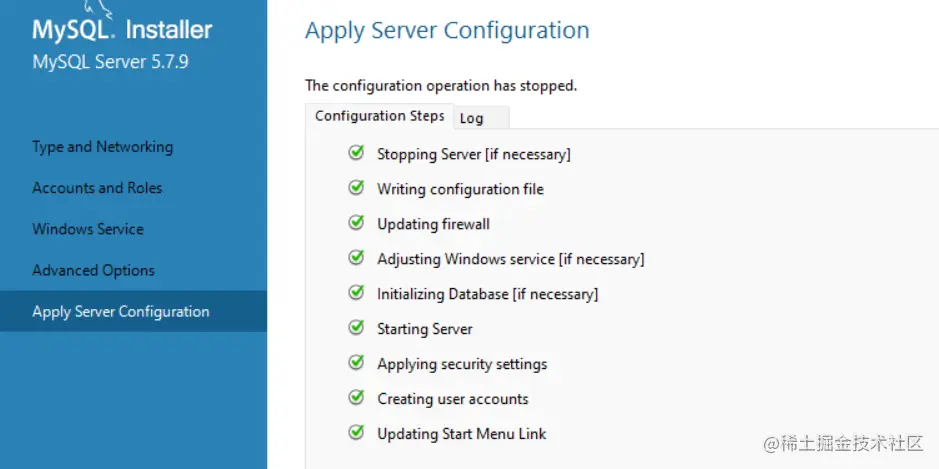Select Apply Server Configuration sidebar item
The height and width of the screenshot is (469, 939).
coord(133,311)
